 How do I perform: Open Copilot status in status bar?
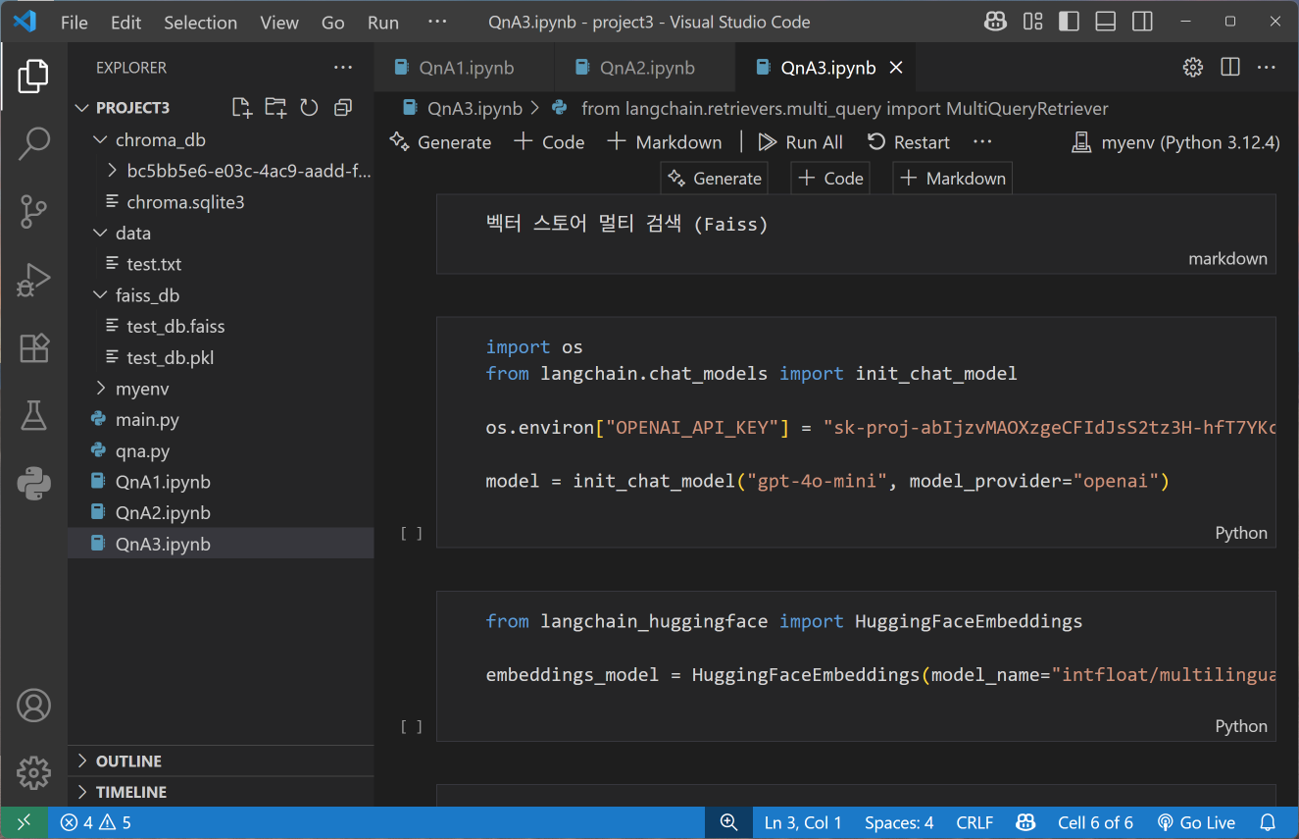tap(1026, 823)
